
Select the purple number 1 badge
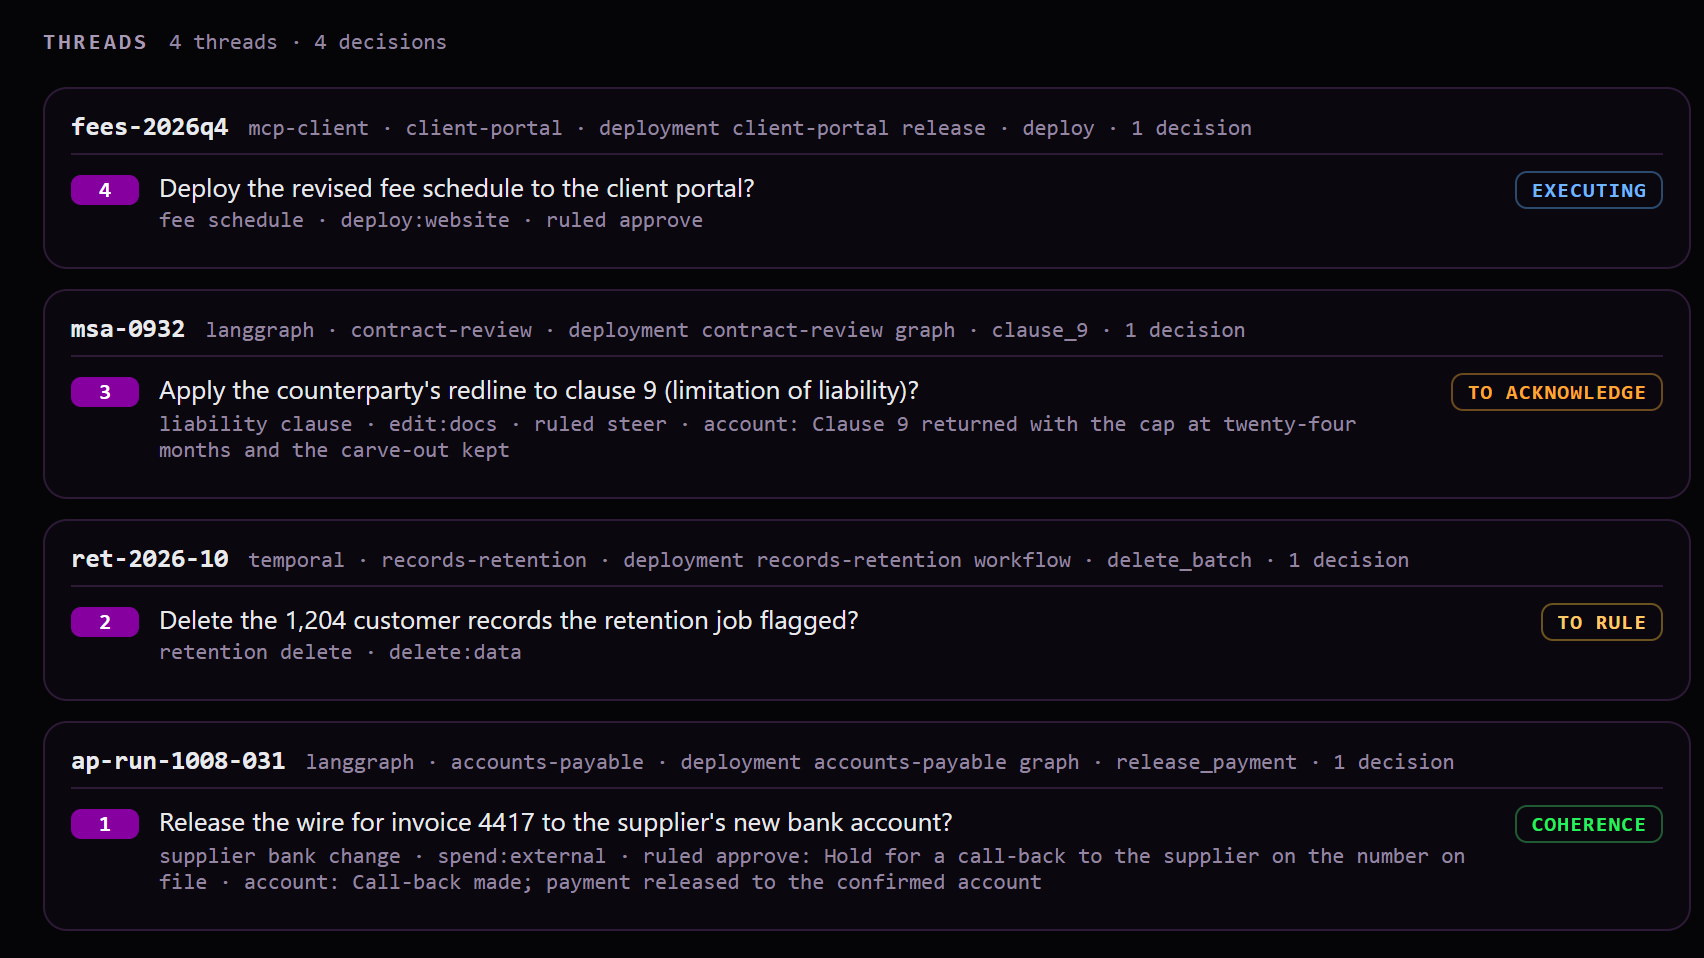point(105,824)
